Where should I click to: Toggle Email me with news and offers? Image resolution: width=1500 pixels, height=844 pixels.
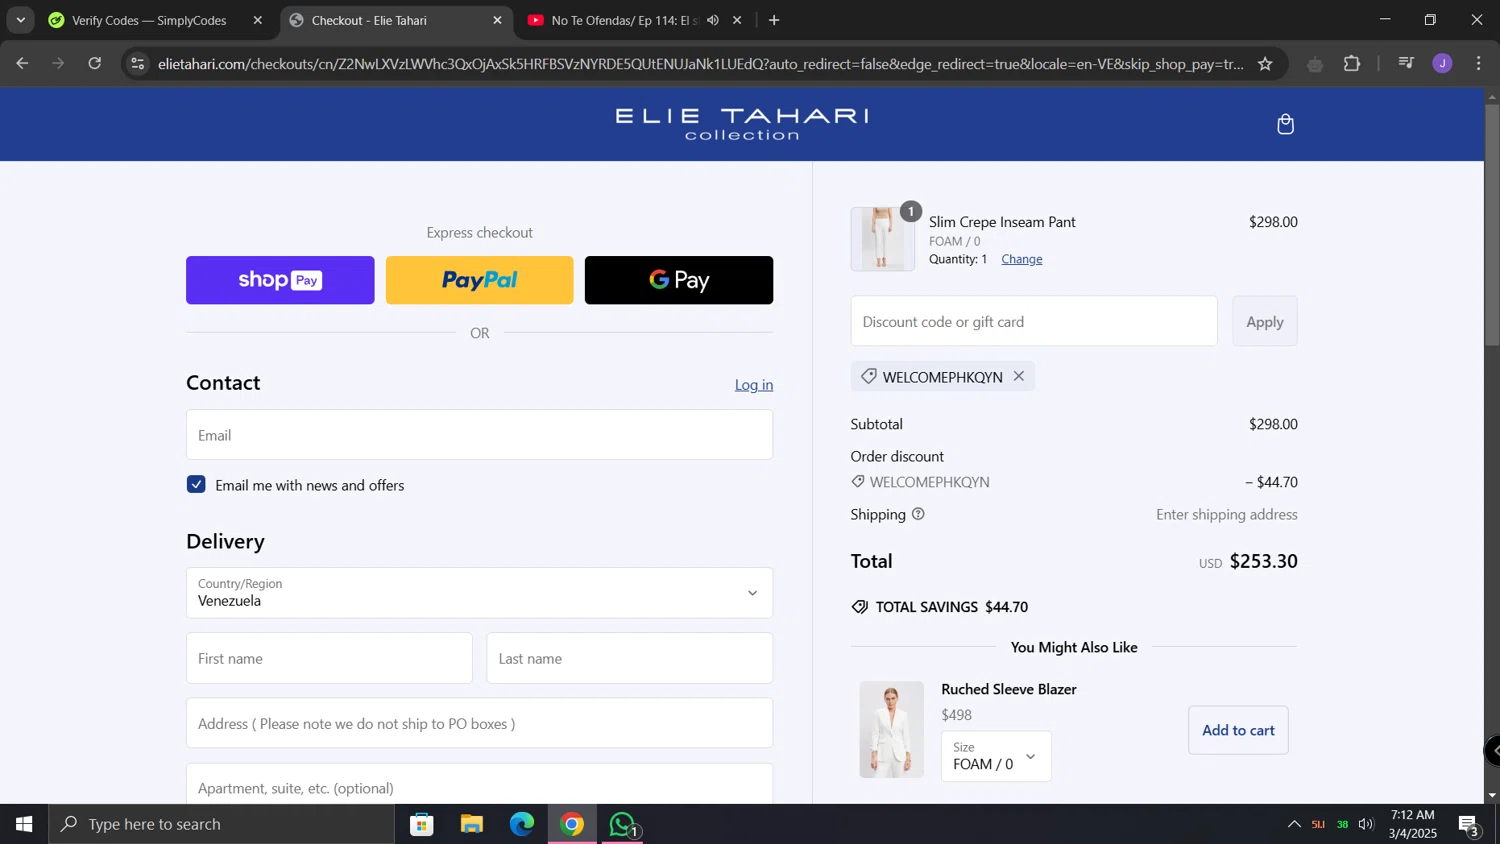pyautogui.click(x=196, y=485)
